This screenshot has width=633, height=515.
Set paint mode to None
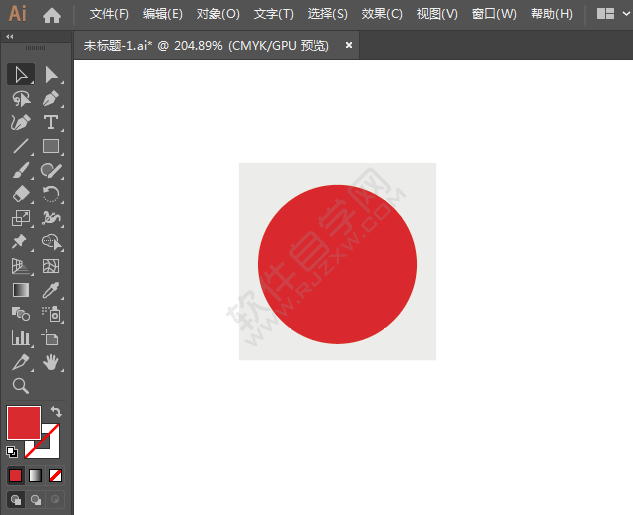click(55, 476)
